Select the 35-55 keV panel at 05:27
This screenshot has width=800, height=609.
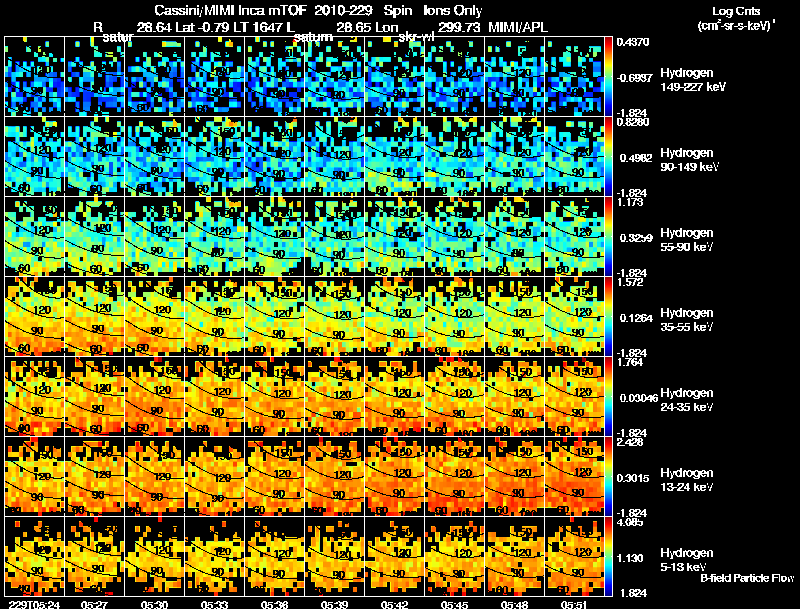click(x=94, y=317)
